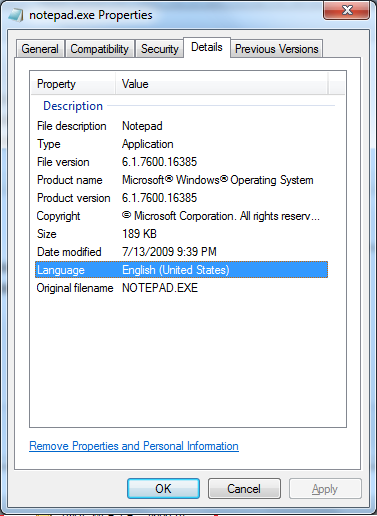Viewport: 377px width, 516px height.
Task: Click the Value column header
Action: pos(222,84)
